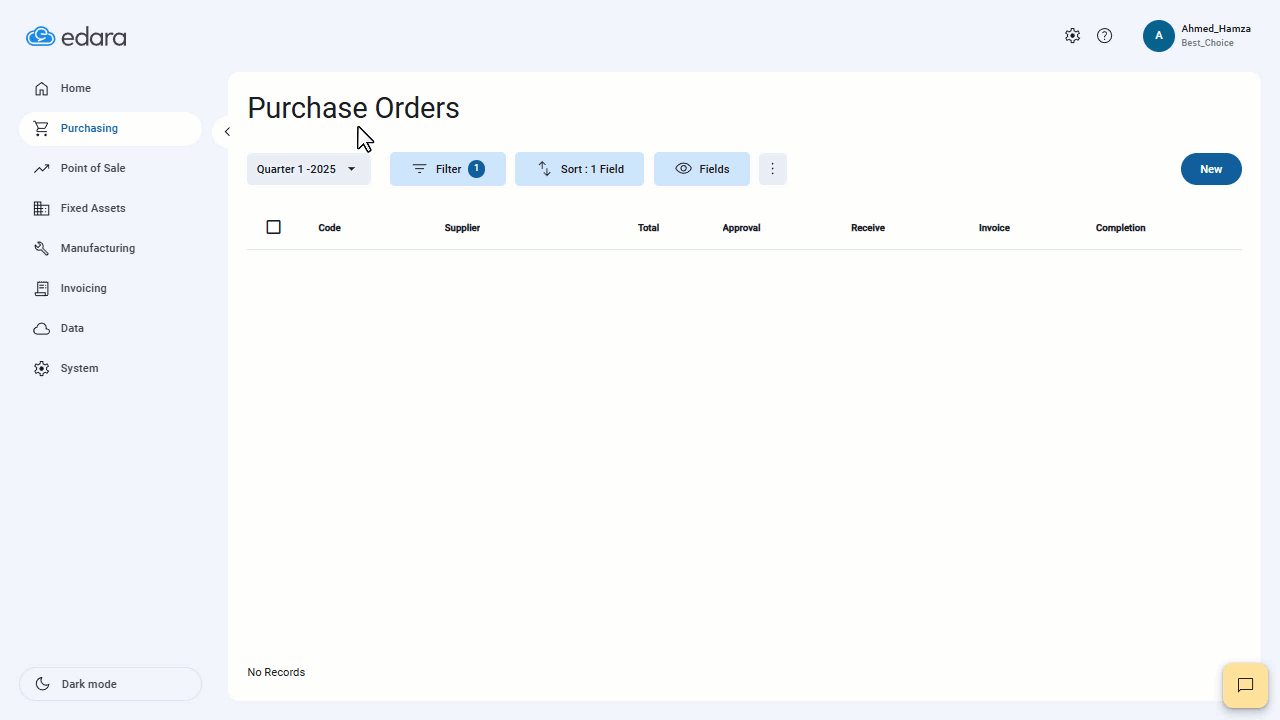
Task: Click the Receive column header
Action: point(868,228)
